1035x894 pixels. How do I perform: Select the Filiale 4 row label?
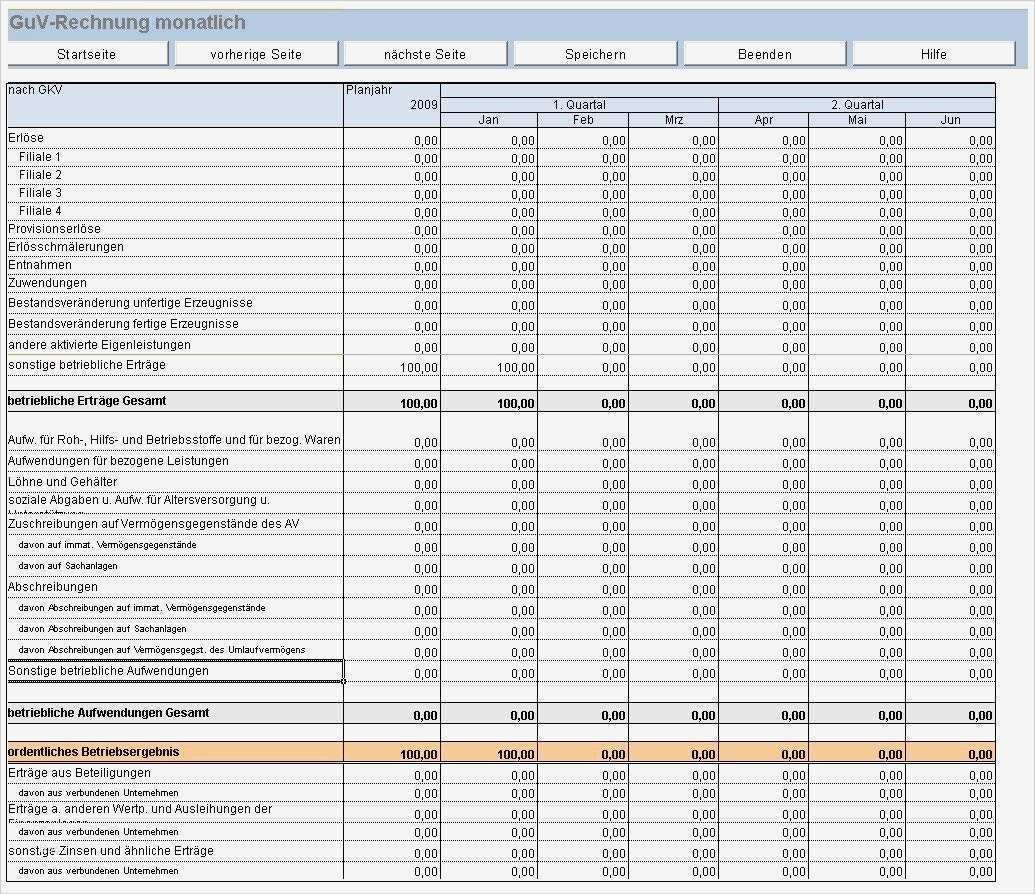click(x=40, y=211)
